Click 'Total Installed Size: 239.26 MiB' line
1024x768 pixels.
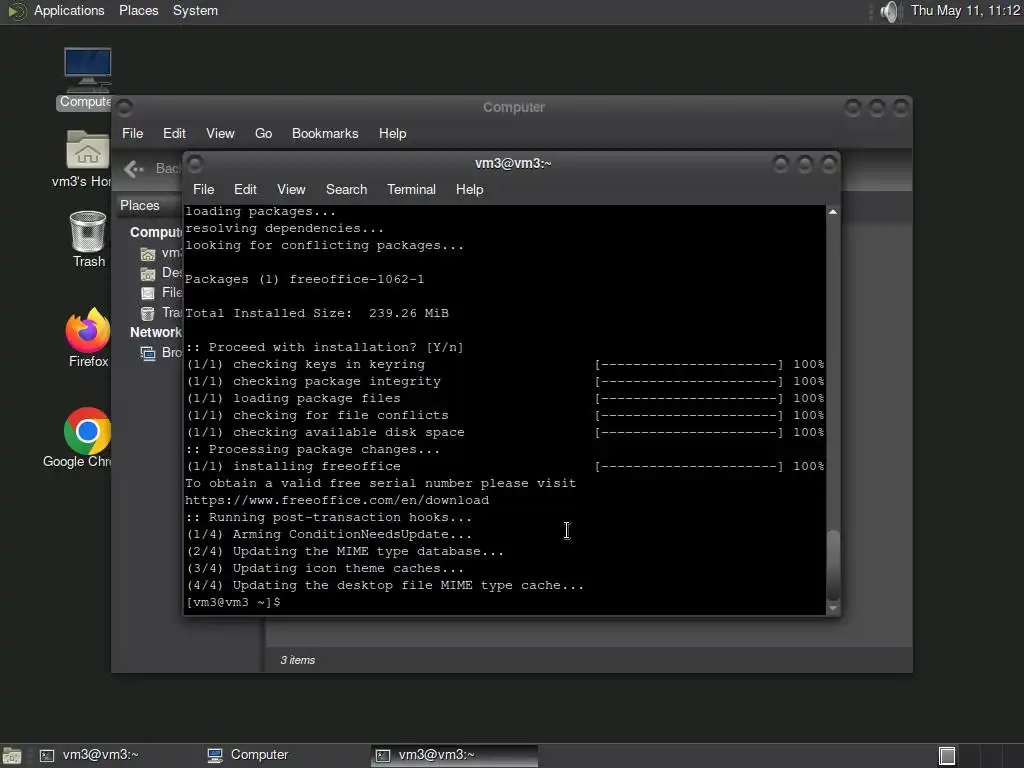tap(317, 313)
